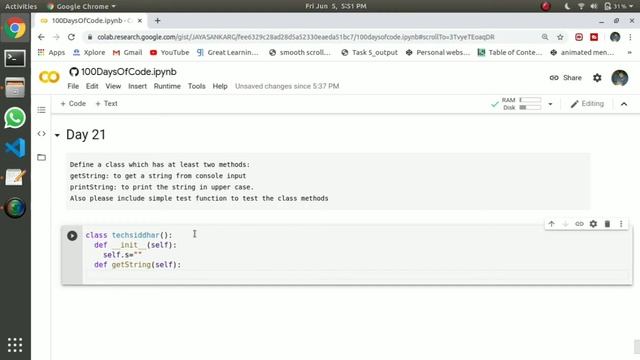Click the Disk usage bar
This screenshot has height=360, width=640.
[530, 107]
